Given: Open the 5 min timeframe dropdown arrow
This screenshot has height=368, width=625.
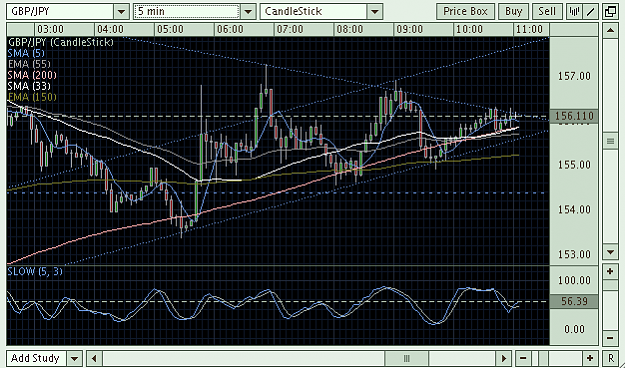Looking at the screenshot, I should 248,12.
